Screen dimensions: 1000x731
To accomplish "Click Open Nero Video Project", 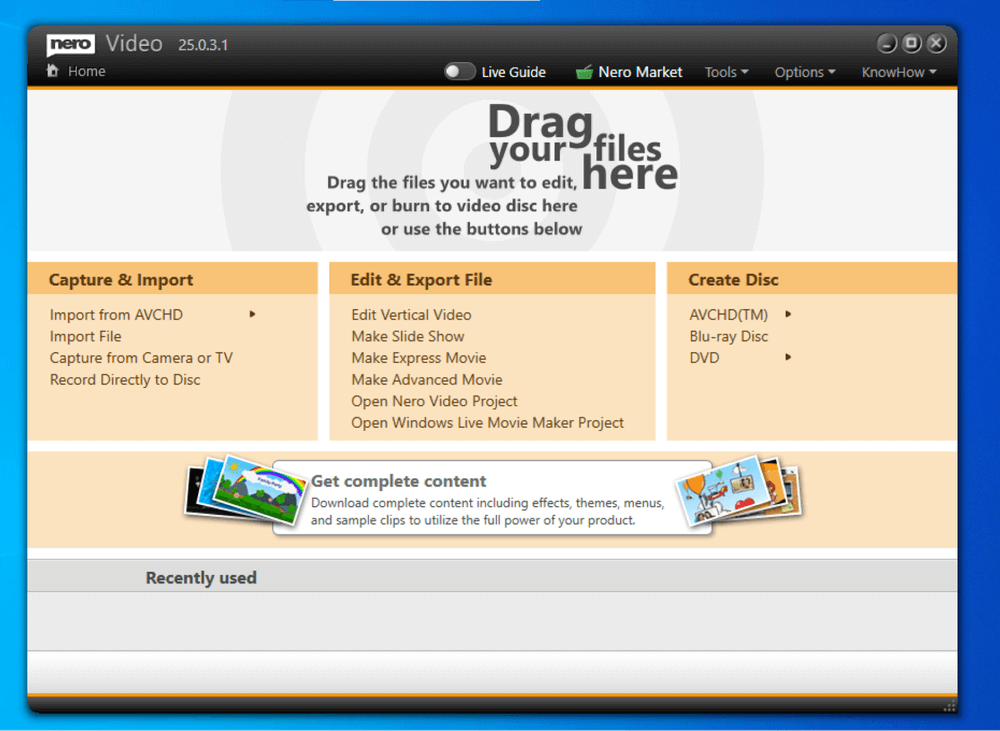I will [x=434, y=401].
